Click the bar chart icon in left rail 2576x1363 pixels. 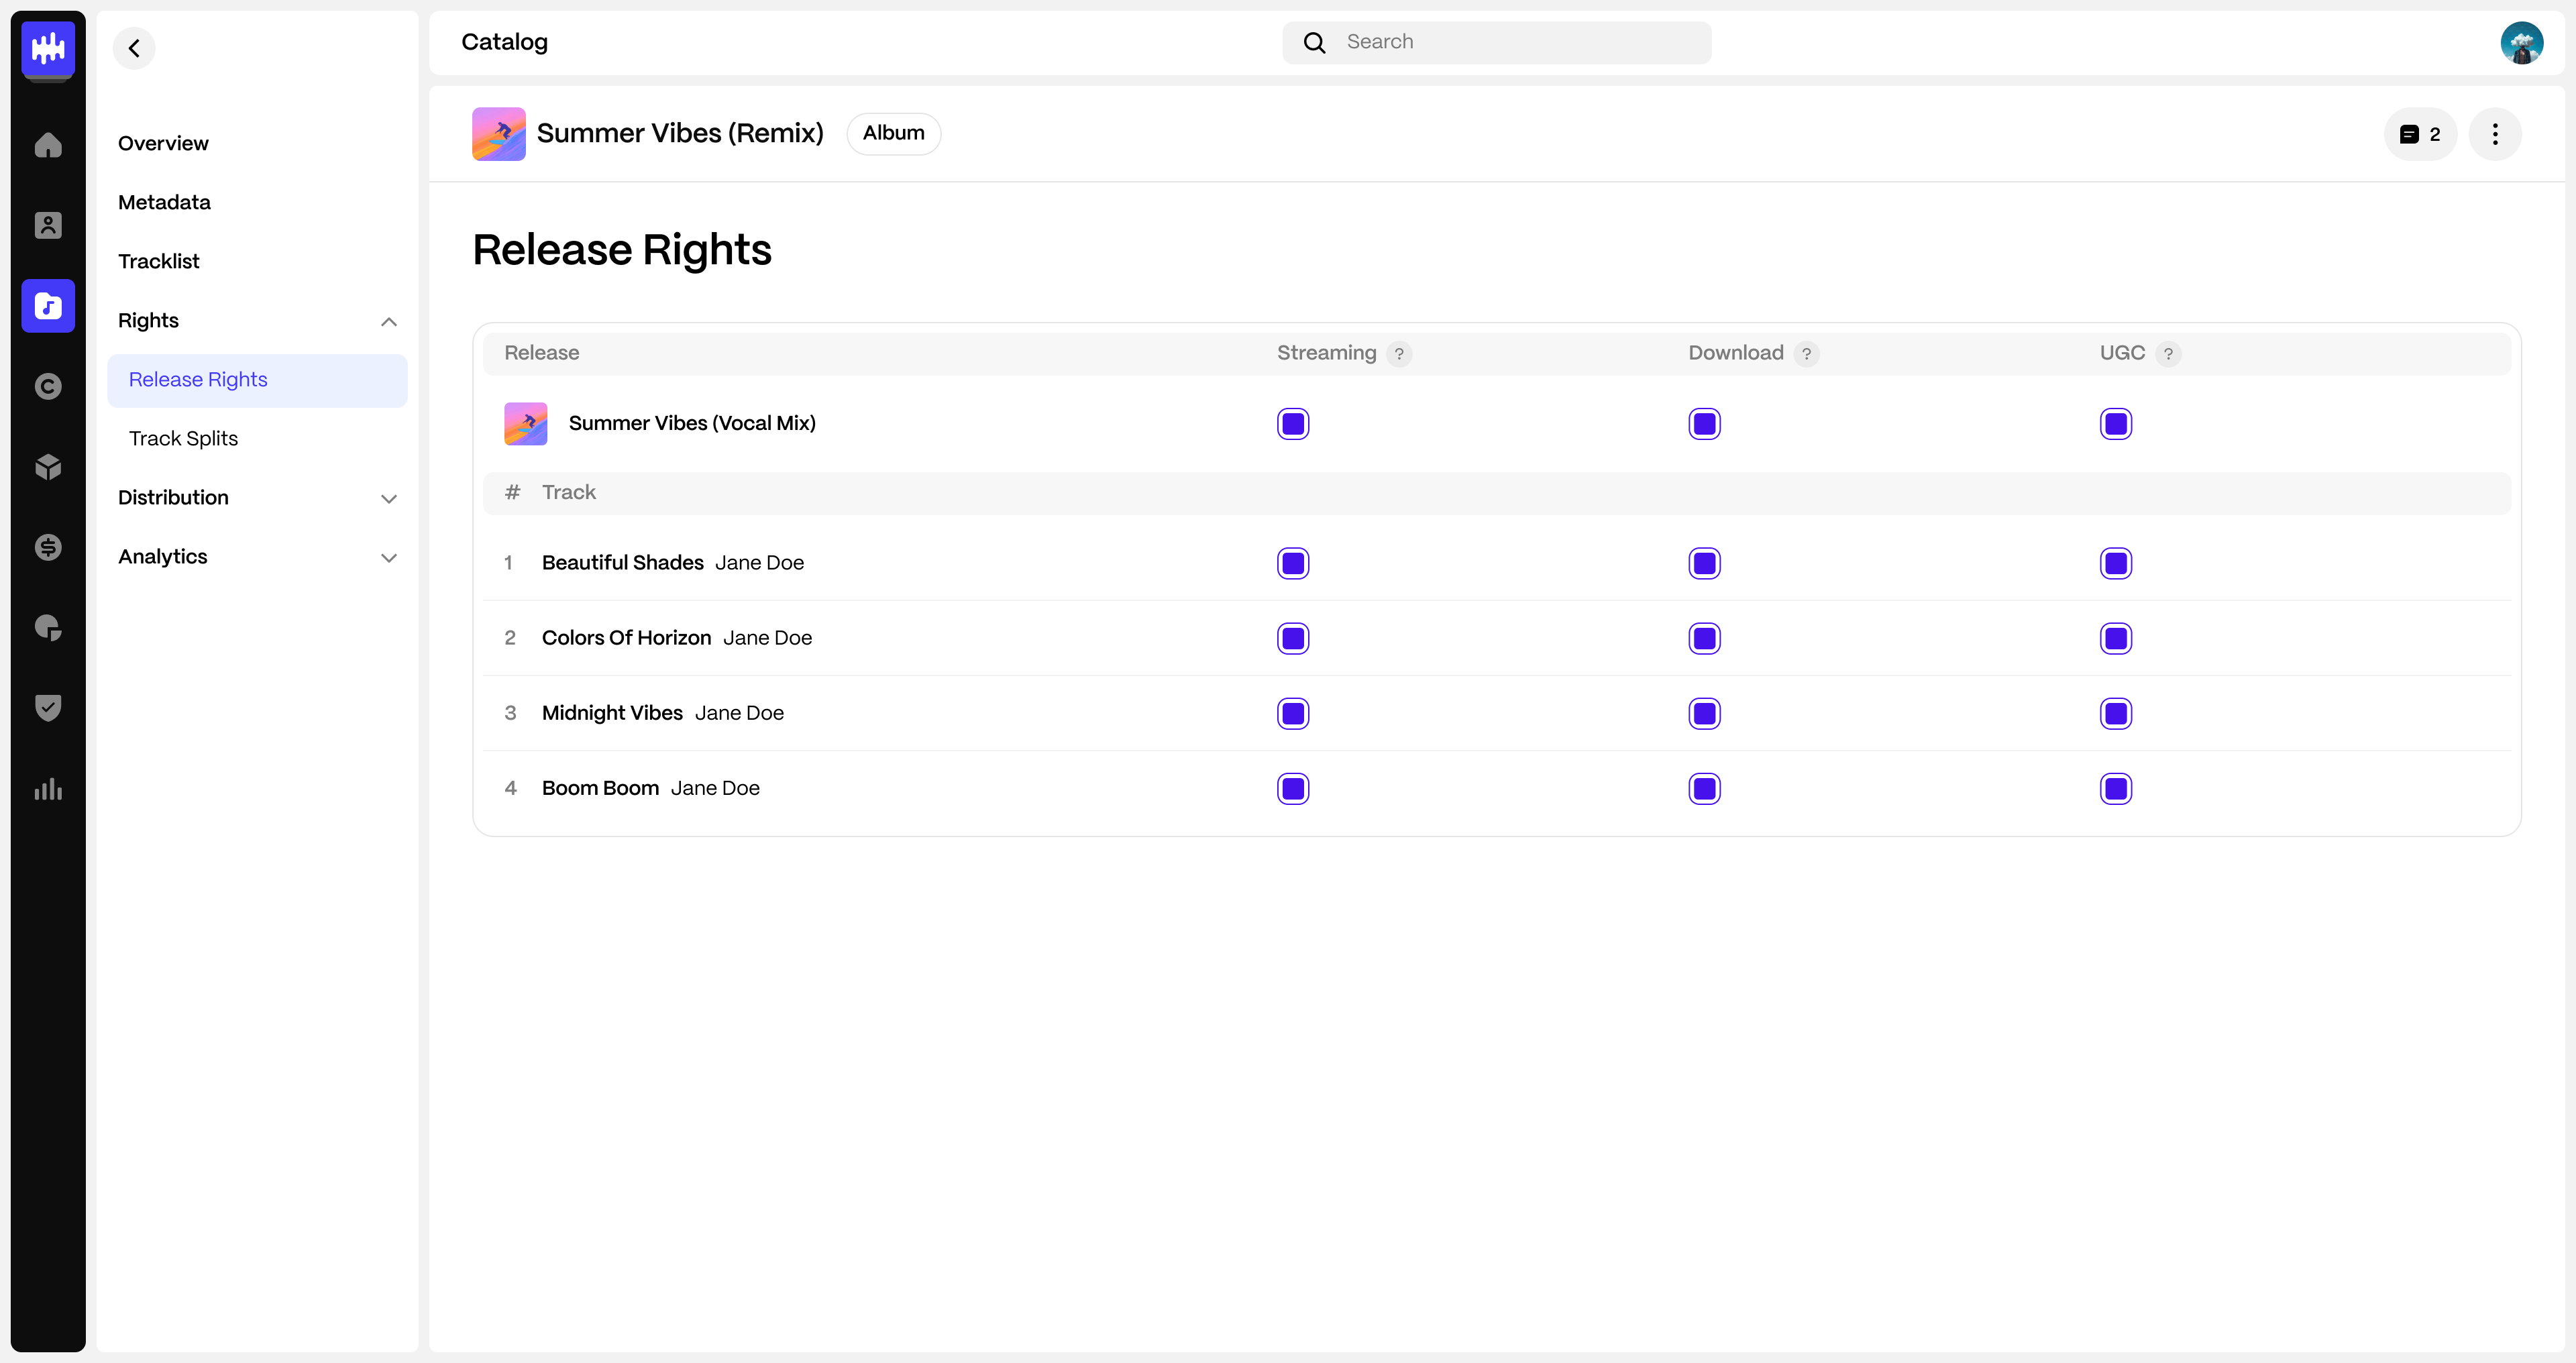[48, 788]
